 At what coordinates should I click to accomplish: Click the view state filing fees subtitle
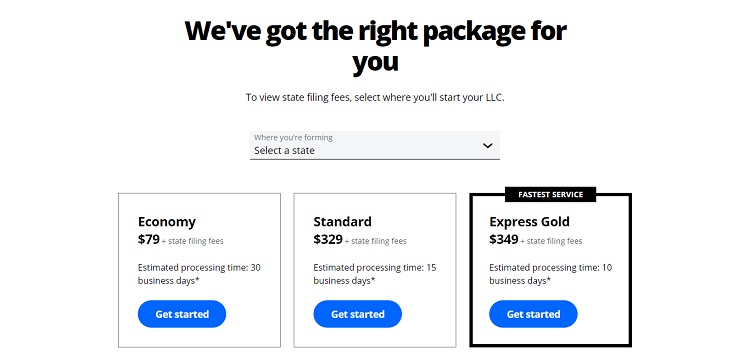click(x=375, y=98)
